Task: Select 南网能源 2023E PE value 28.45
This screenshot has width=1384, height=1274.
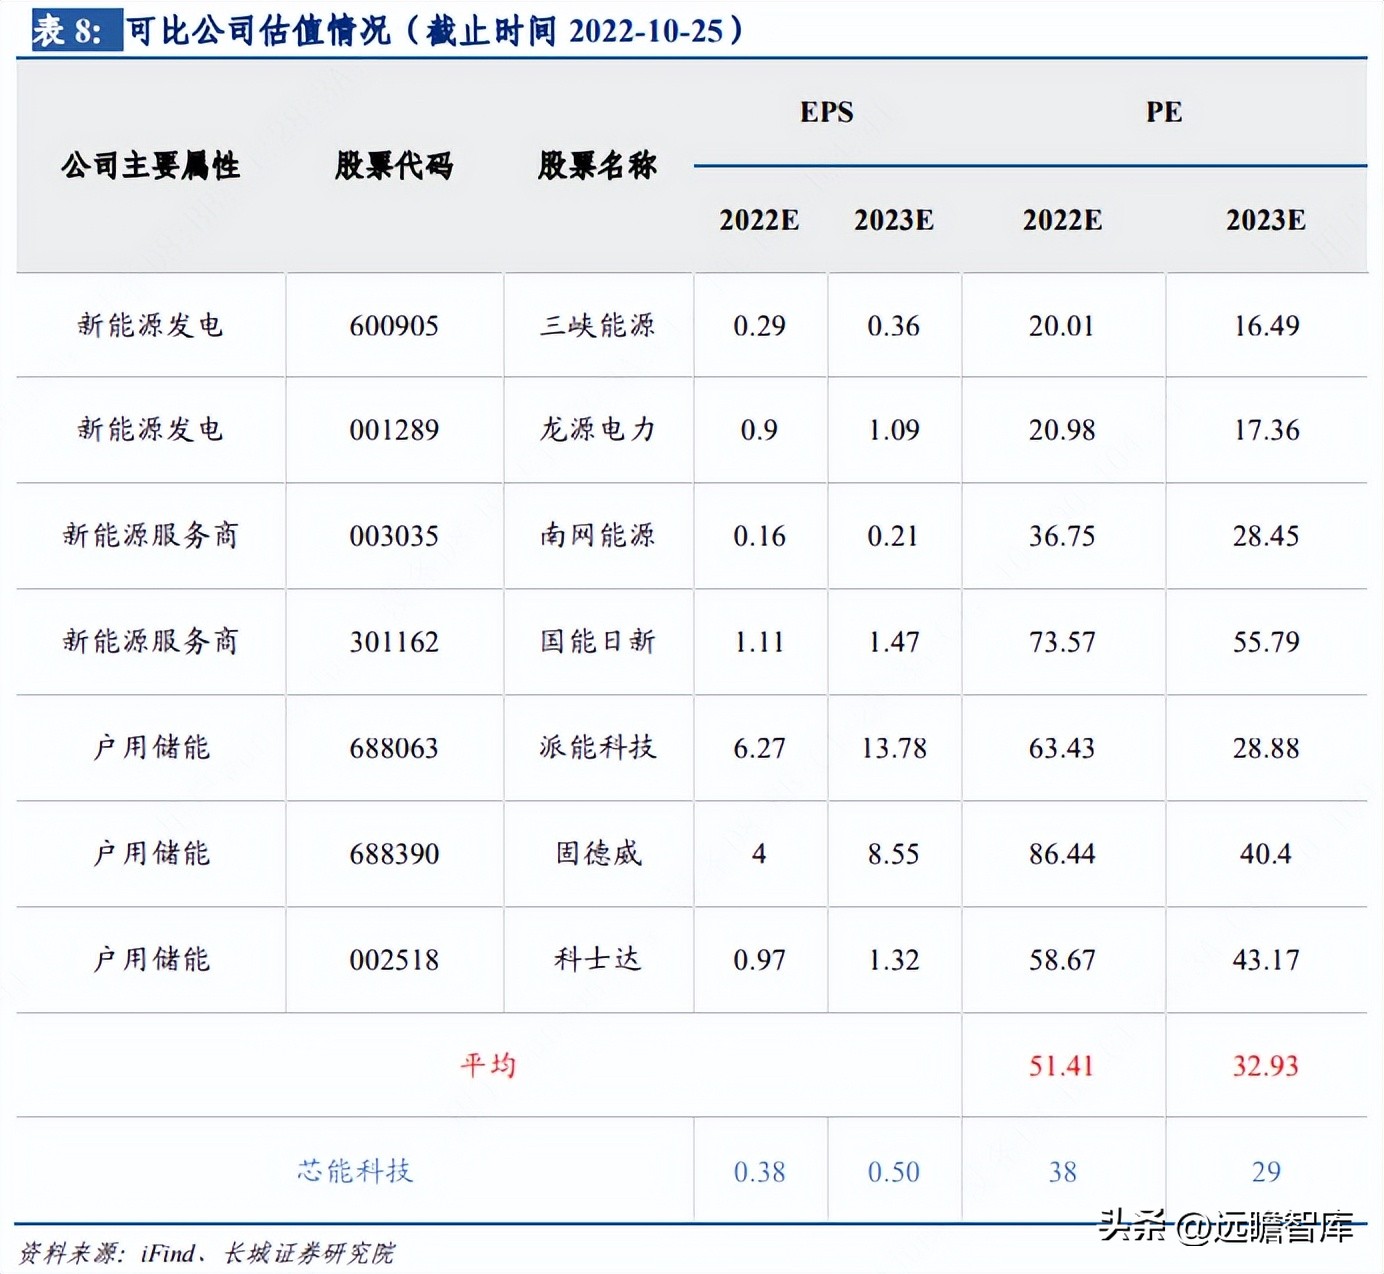Action: [1266, 536]
